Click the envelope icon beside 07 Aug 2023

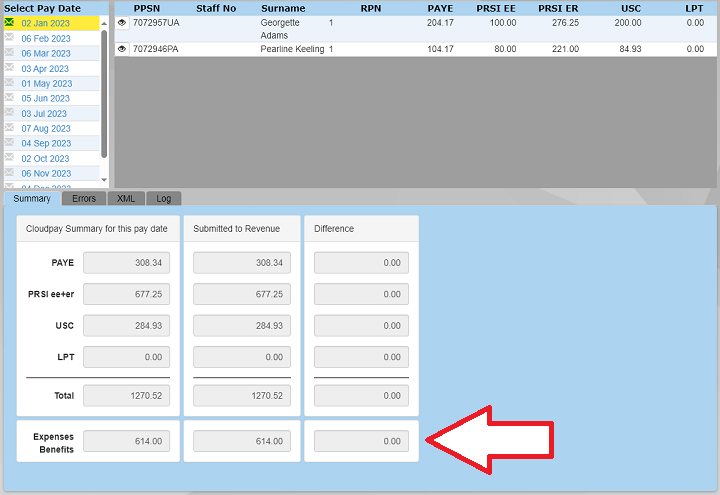9,128
